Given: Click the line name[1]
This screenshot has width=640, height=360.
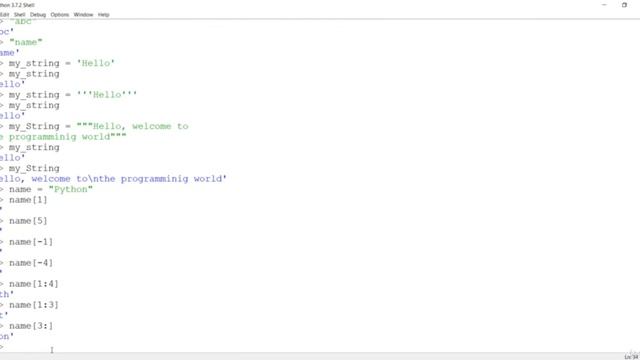Looking at the screenshot, I should click(x=28, y=200).
